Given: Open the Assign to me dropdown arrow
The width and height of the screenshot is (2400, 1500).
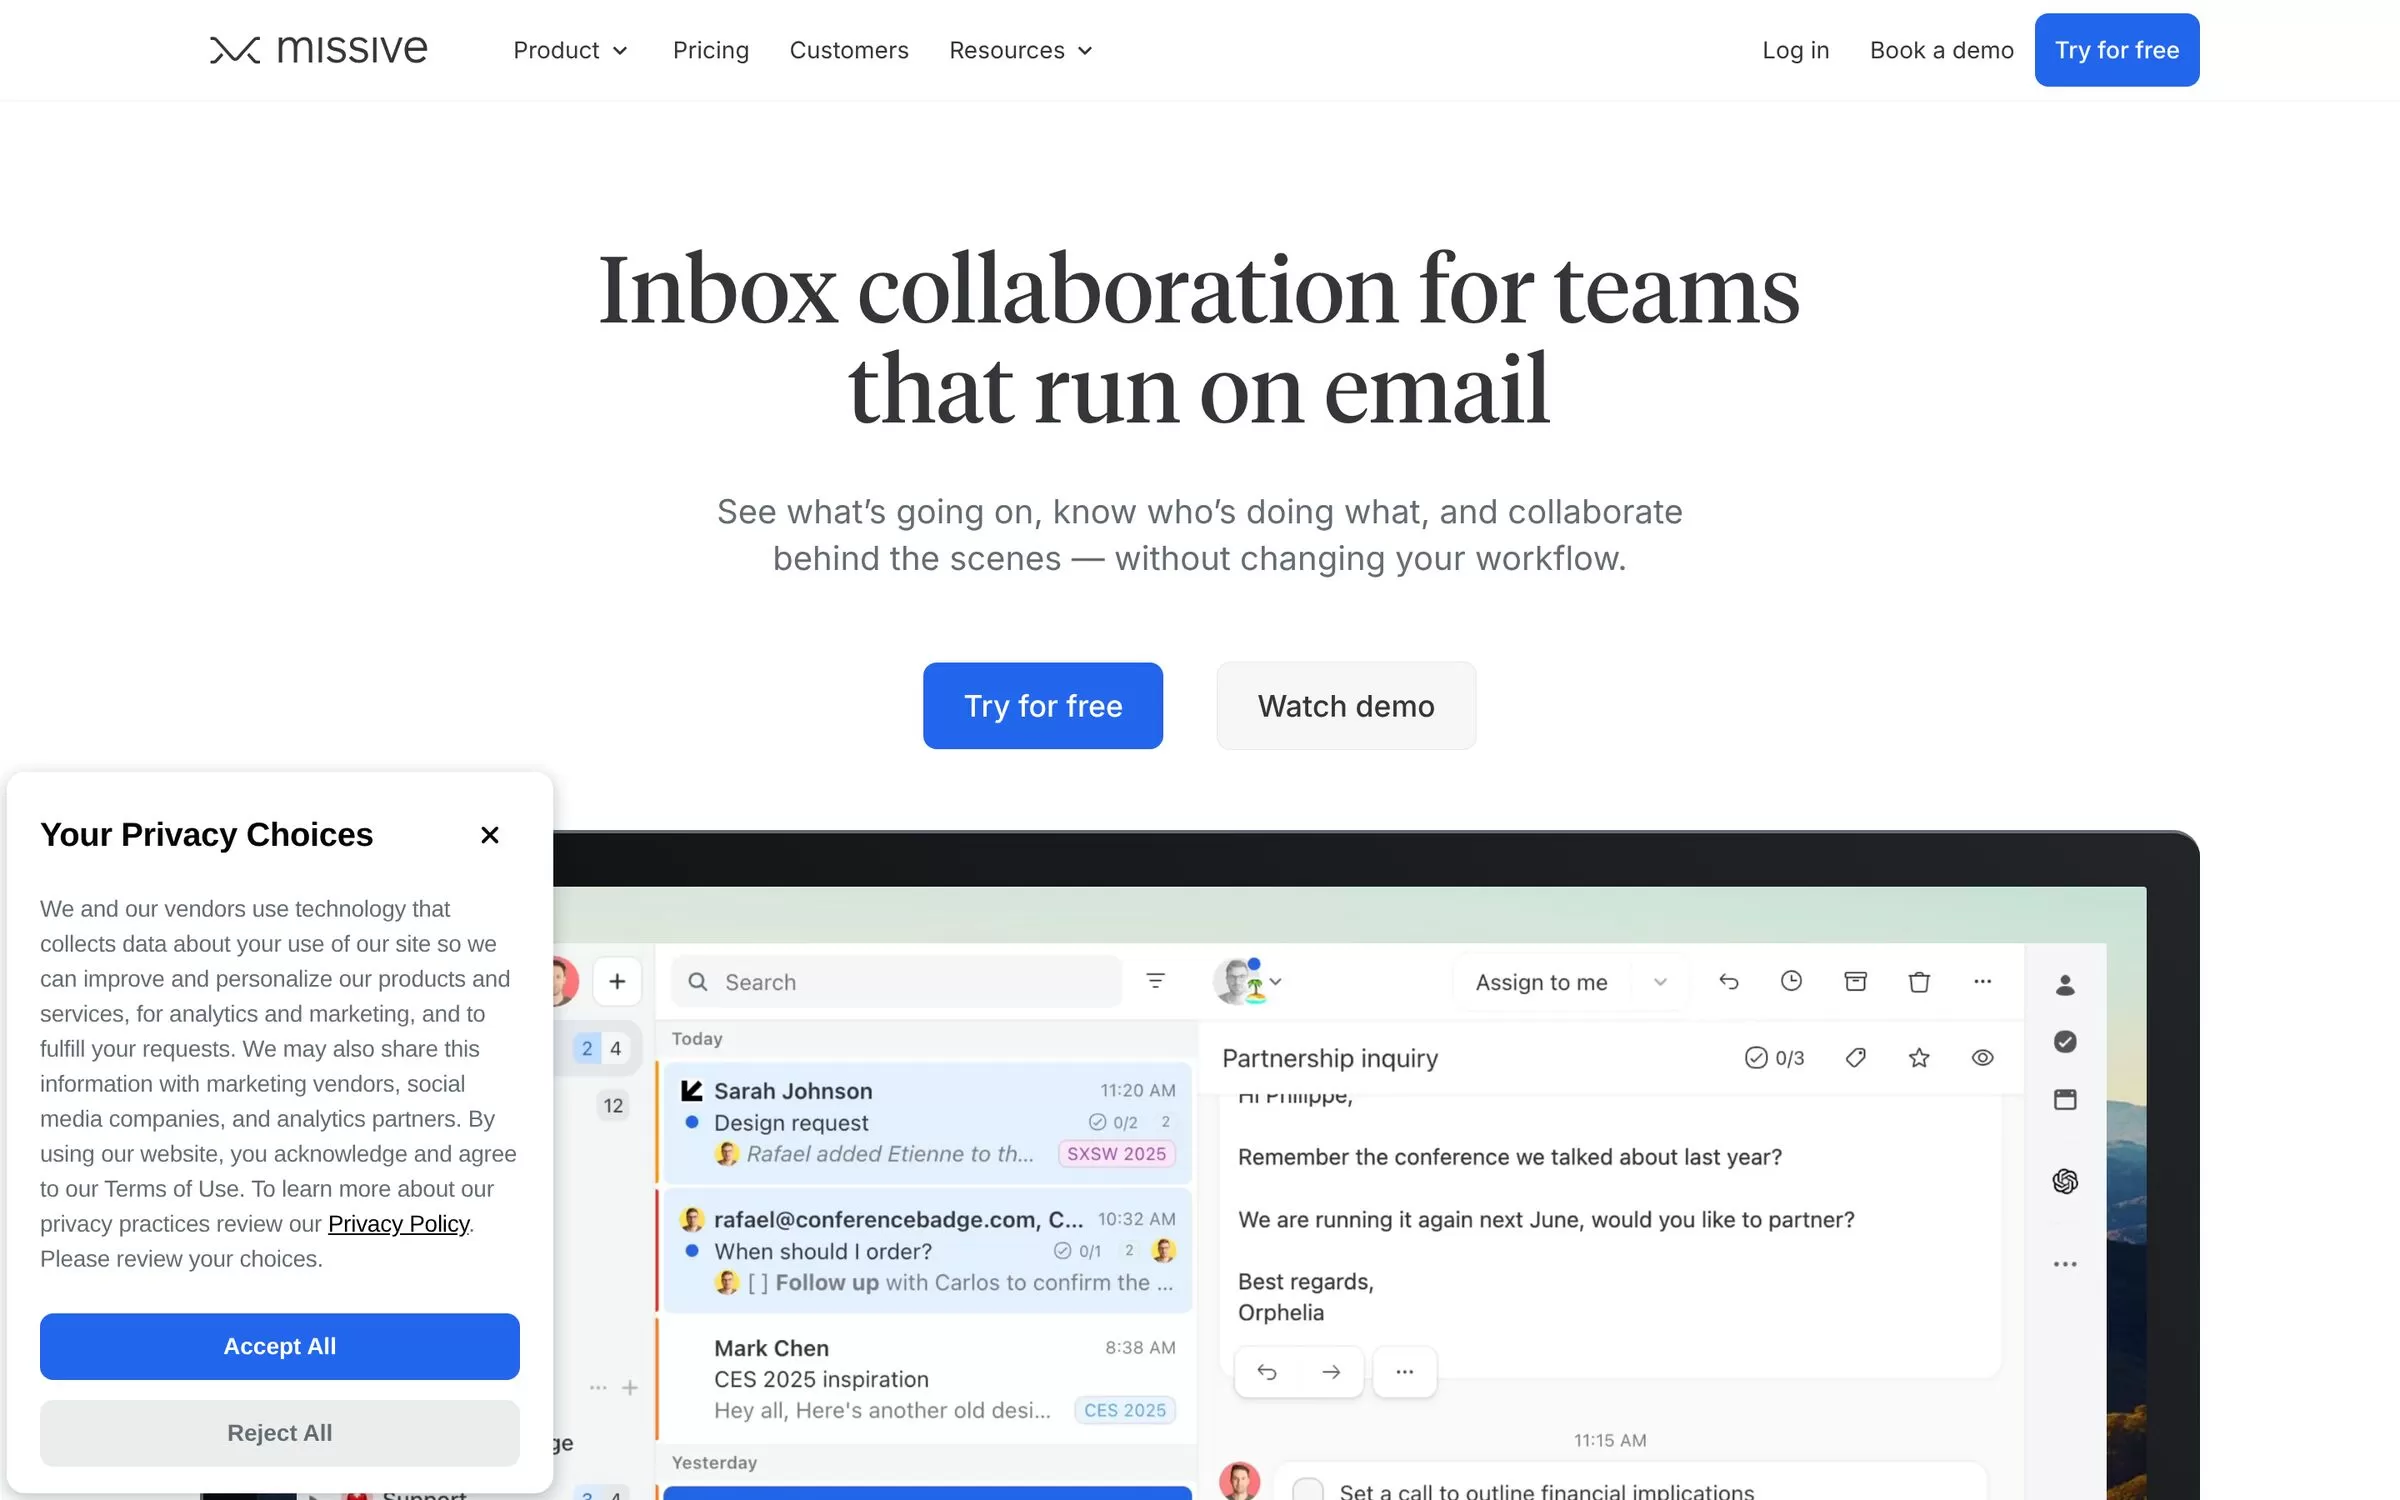Looking at the screenshot, I should click(1660, 982).
